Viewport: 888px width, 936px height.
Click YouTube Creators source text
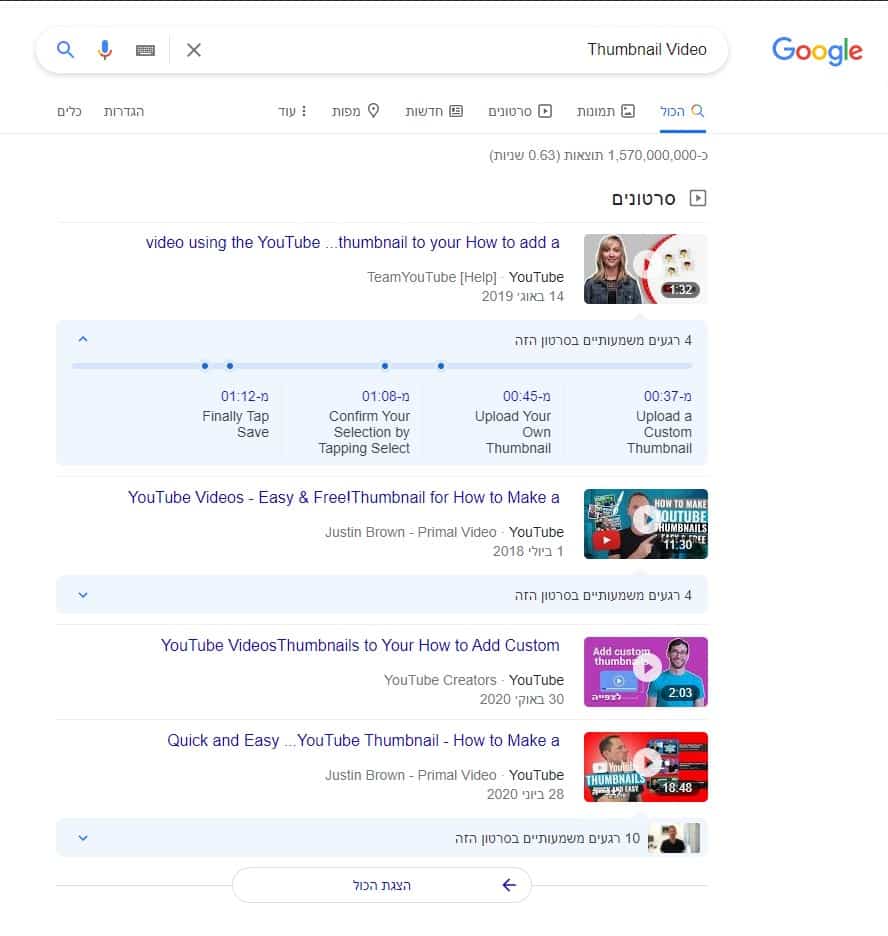click(x=440, y=680)
